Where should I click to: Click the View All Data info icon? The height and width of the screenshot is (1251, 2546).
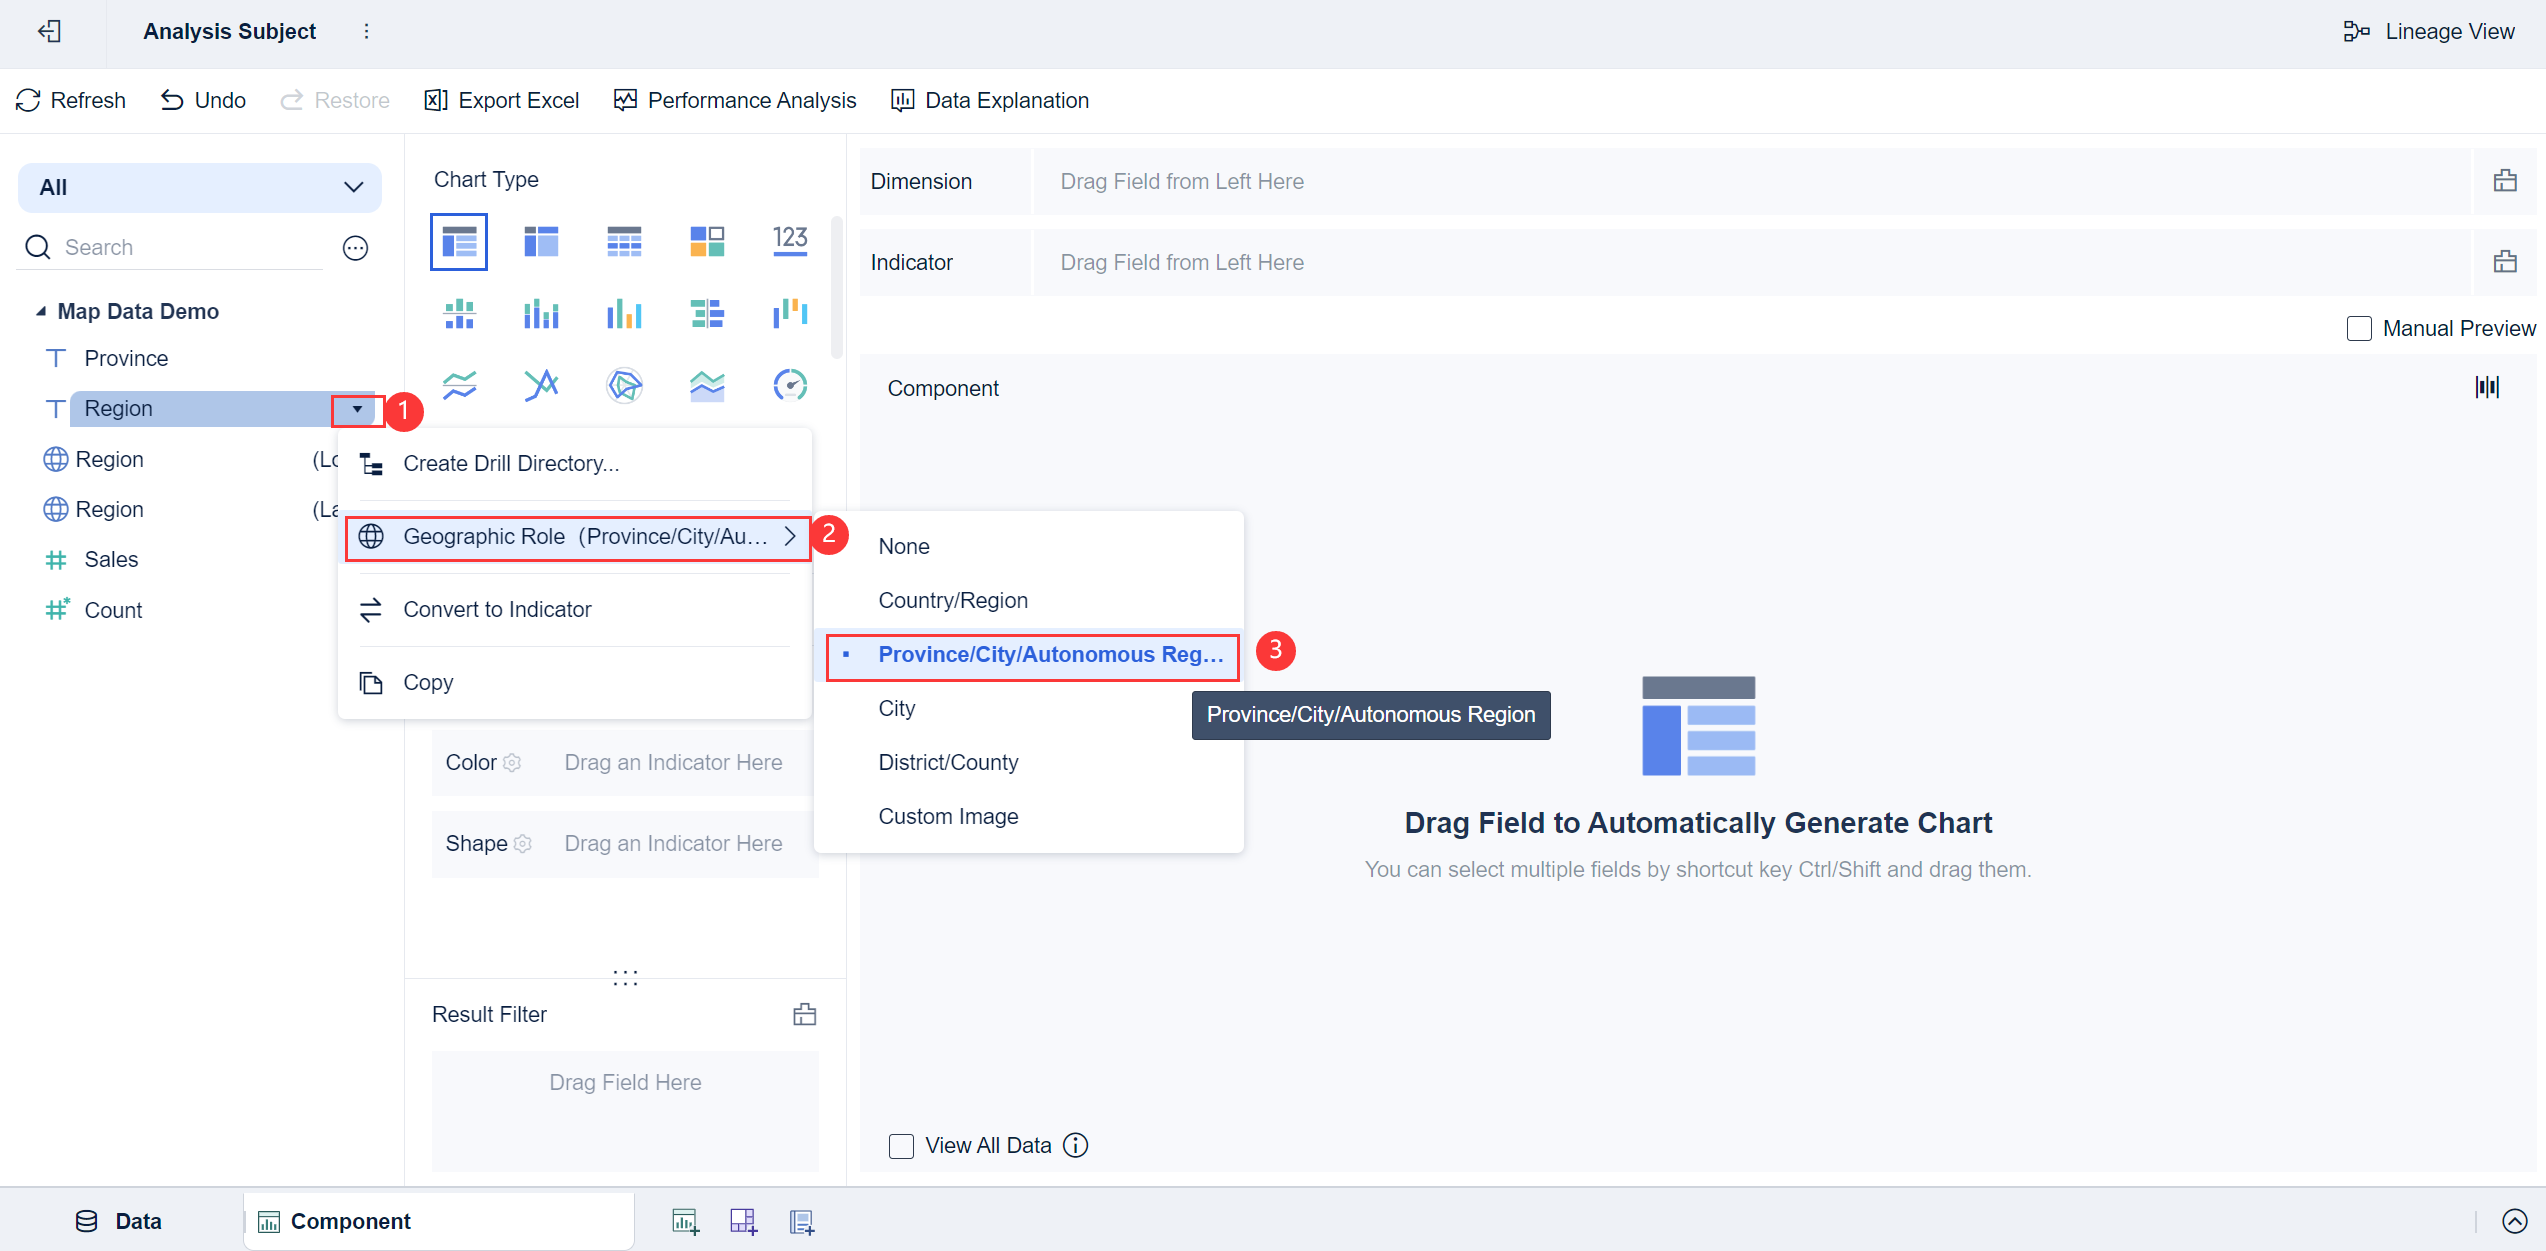click(x=1075, y=1145)
